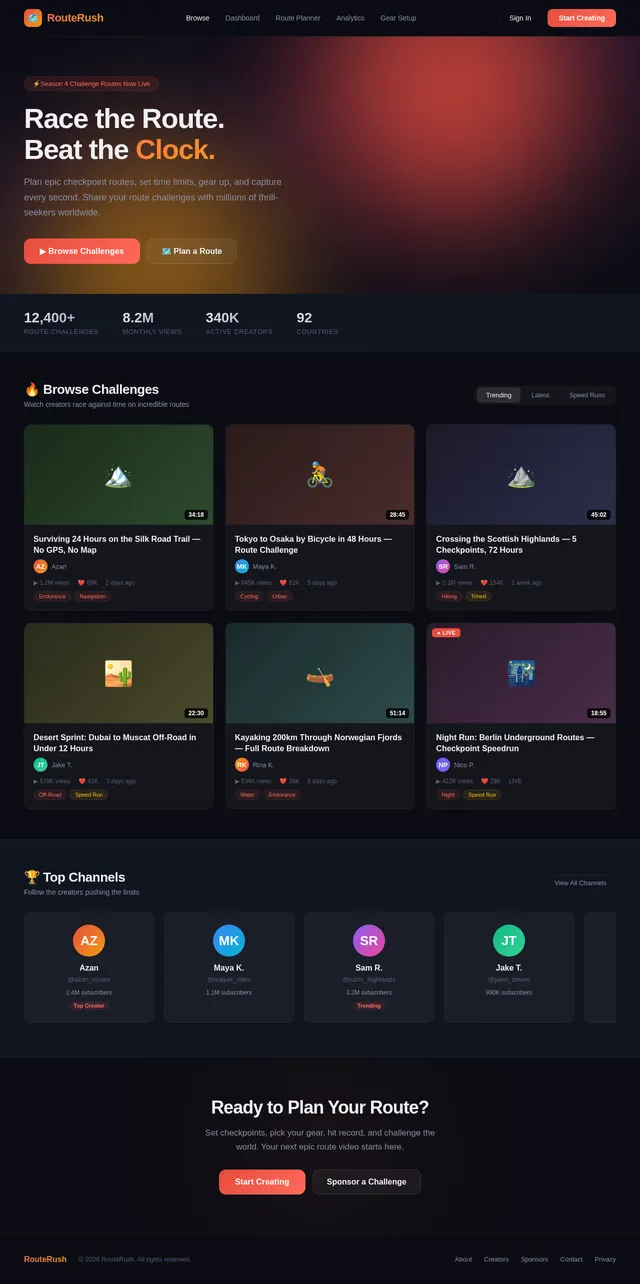Follow the View All Channels link
The width and height of the screenshot is (640, 1284).
[580, 883]
